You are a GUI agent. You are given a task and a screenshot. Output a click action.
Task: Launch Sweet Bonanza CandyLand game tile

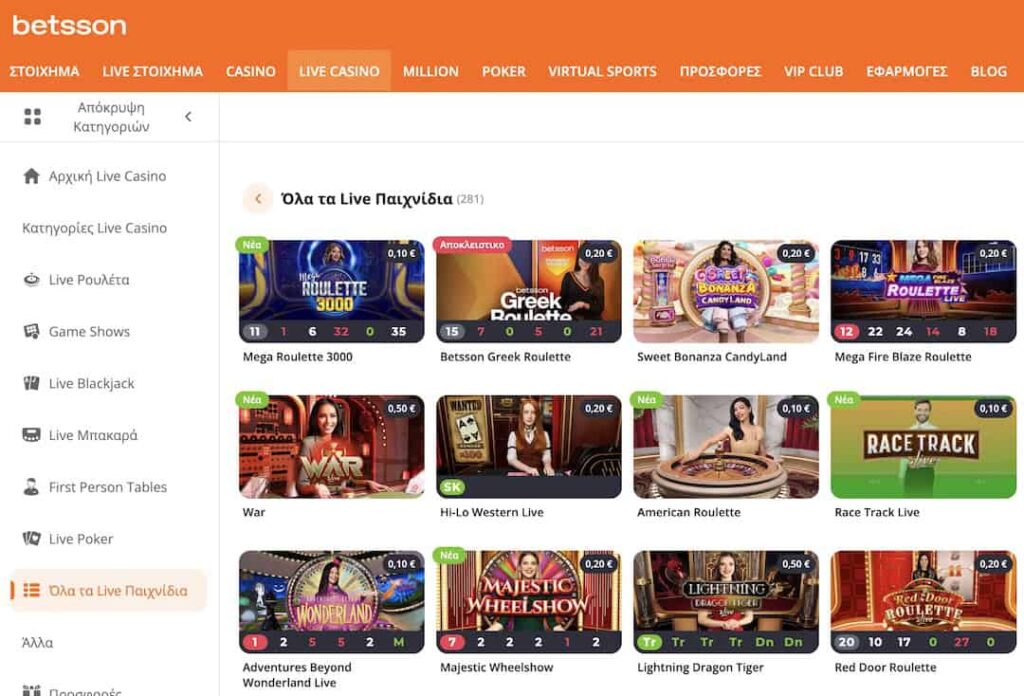point(725,290)
